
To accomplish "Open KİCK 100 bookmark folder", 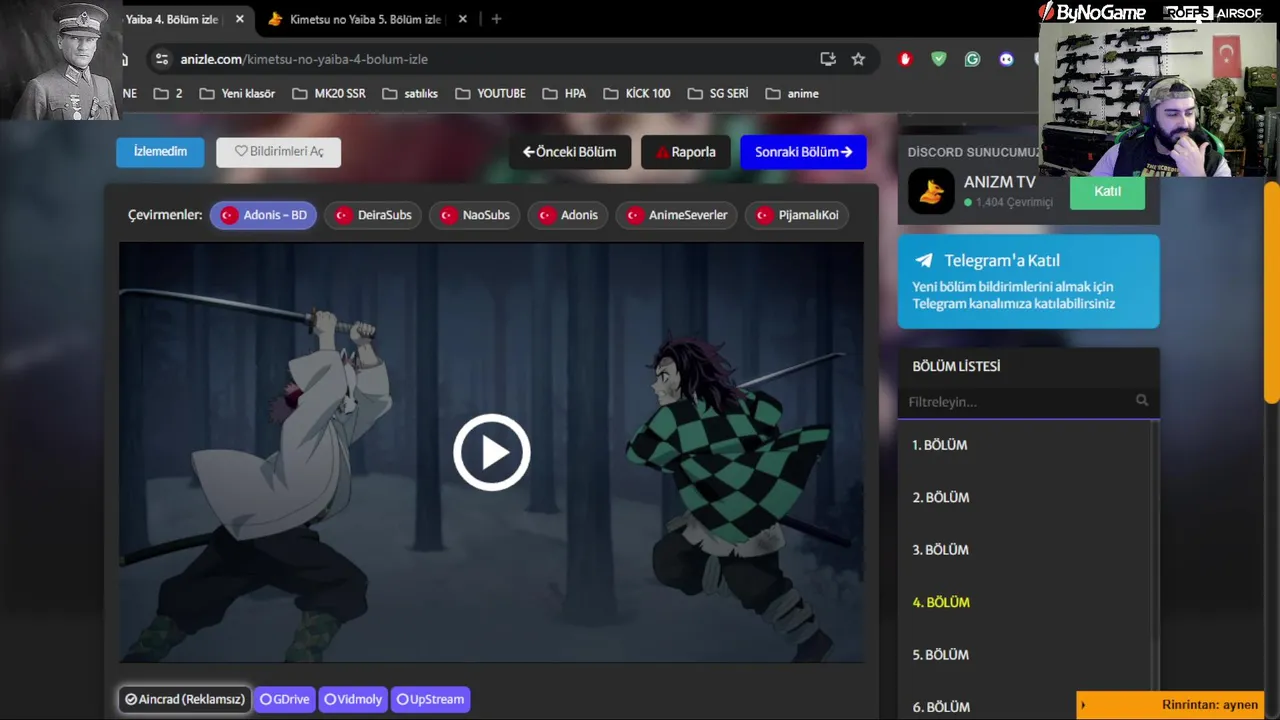I will click(x=637, y=93).
